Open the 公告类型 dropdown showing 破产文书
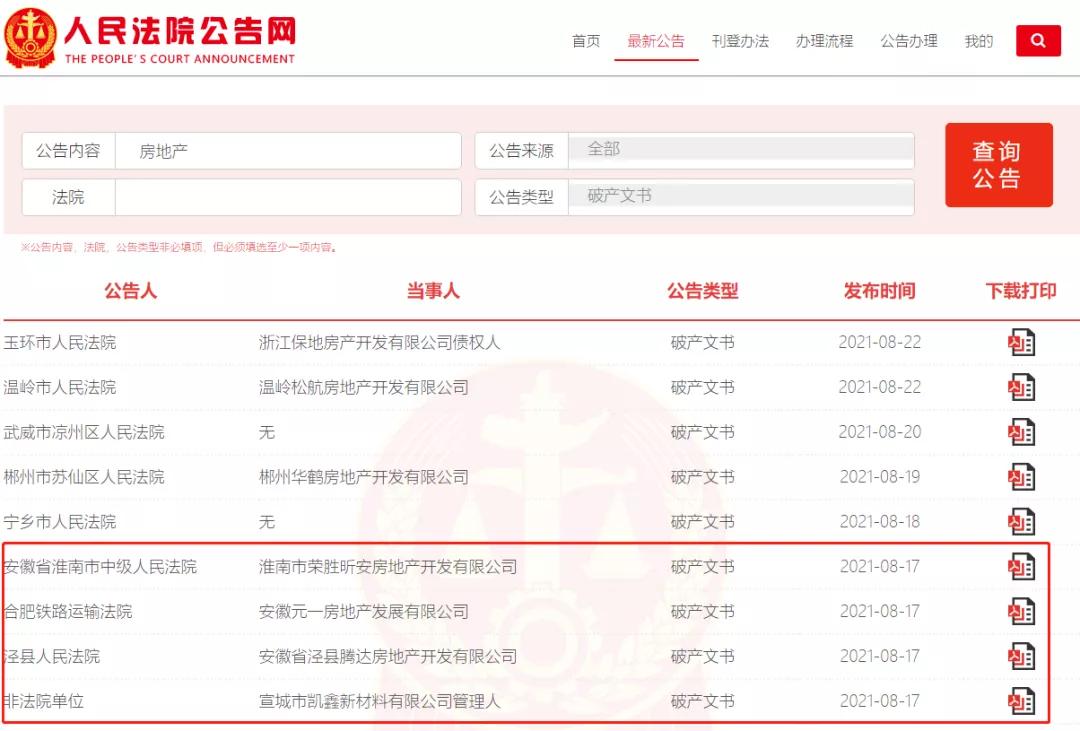Viewport: 1080px width, 731px height. click(740, 196)
